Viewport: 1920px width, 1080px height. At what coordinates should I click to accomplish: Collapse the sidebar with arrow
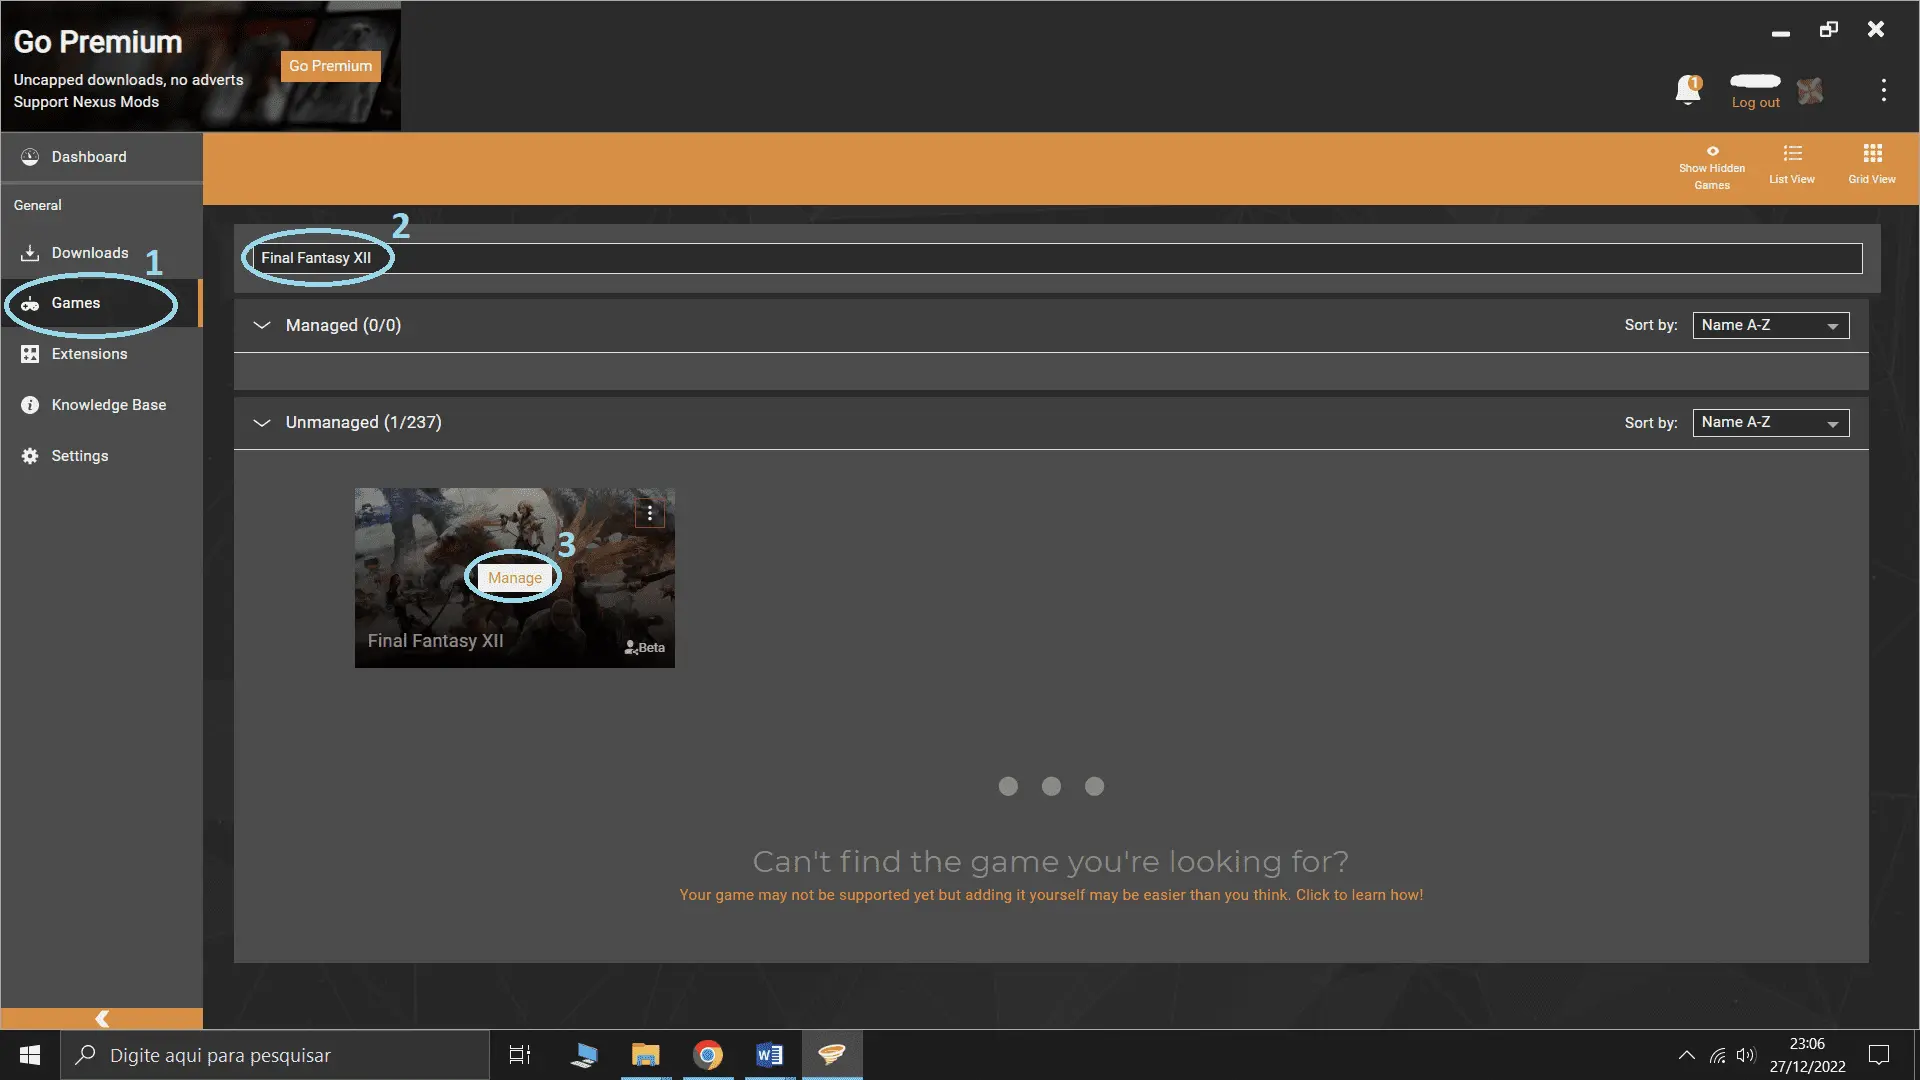pos(101,1018)
